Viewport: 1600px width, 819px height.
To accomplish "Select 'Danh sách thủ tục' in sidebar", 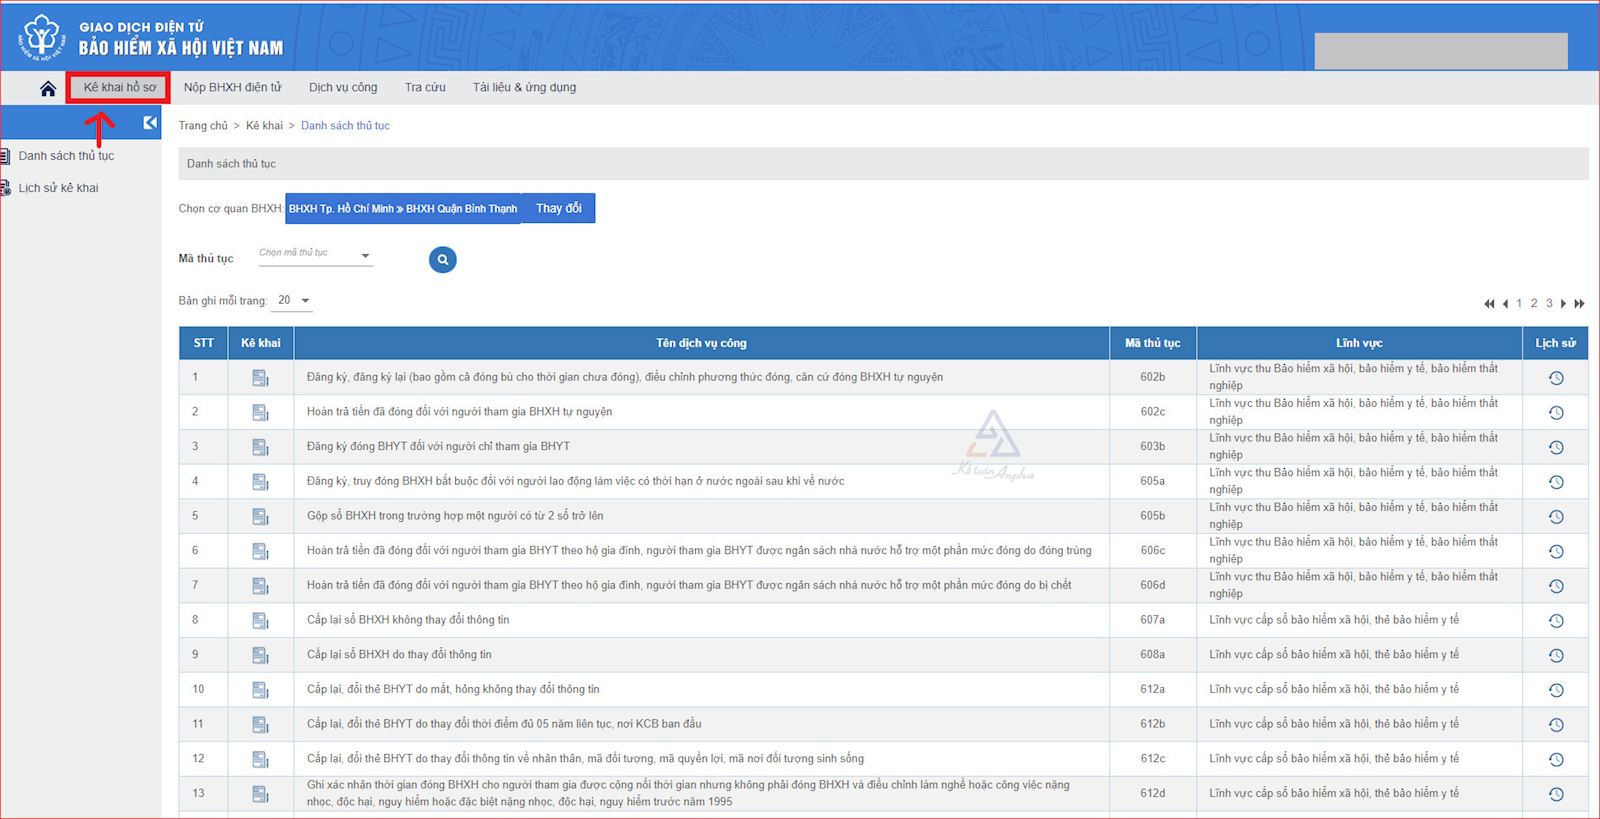I will coord(66,156).
